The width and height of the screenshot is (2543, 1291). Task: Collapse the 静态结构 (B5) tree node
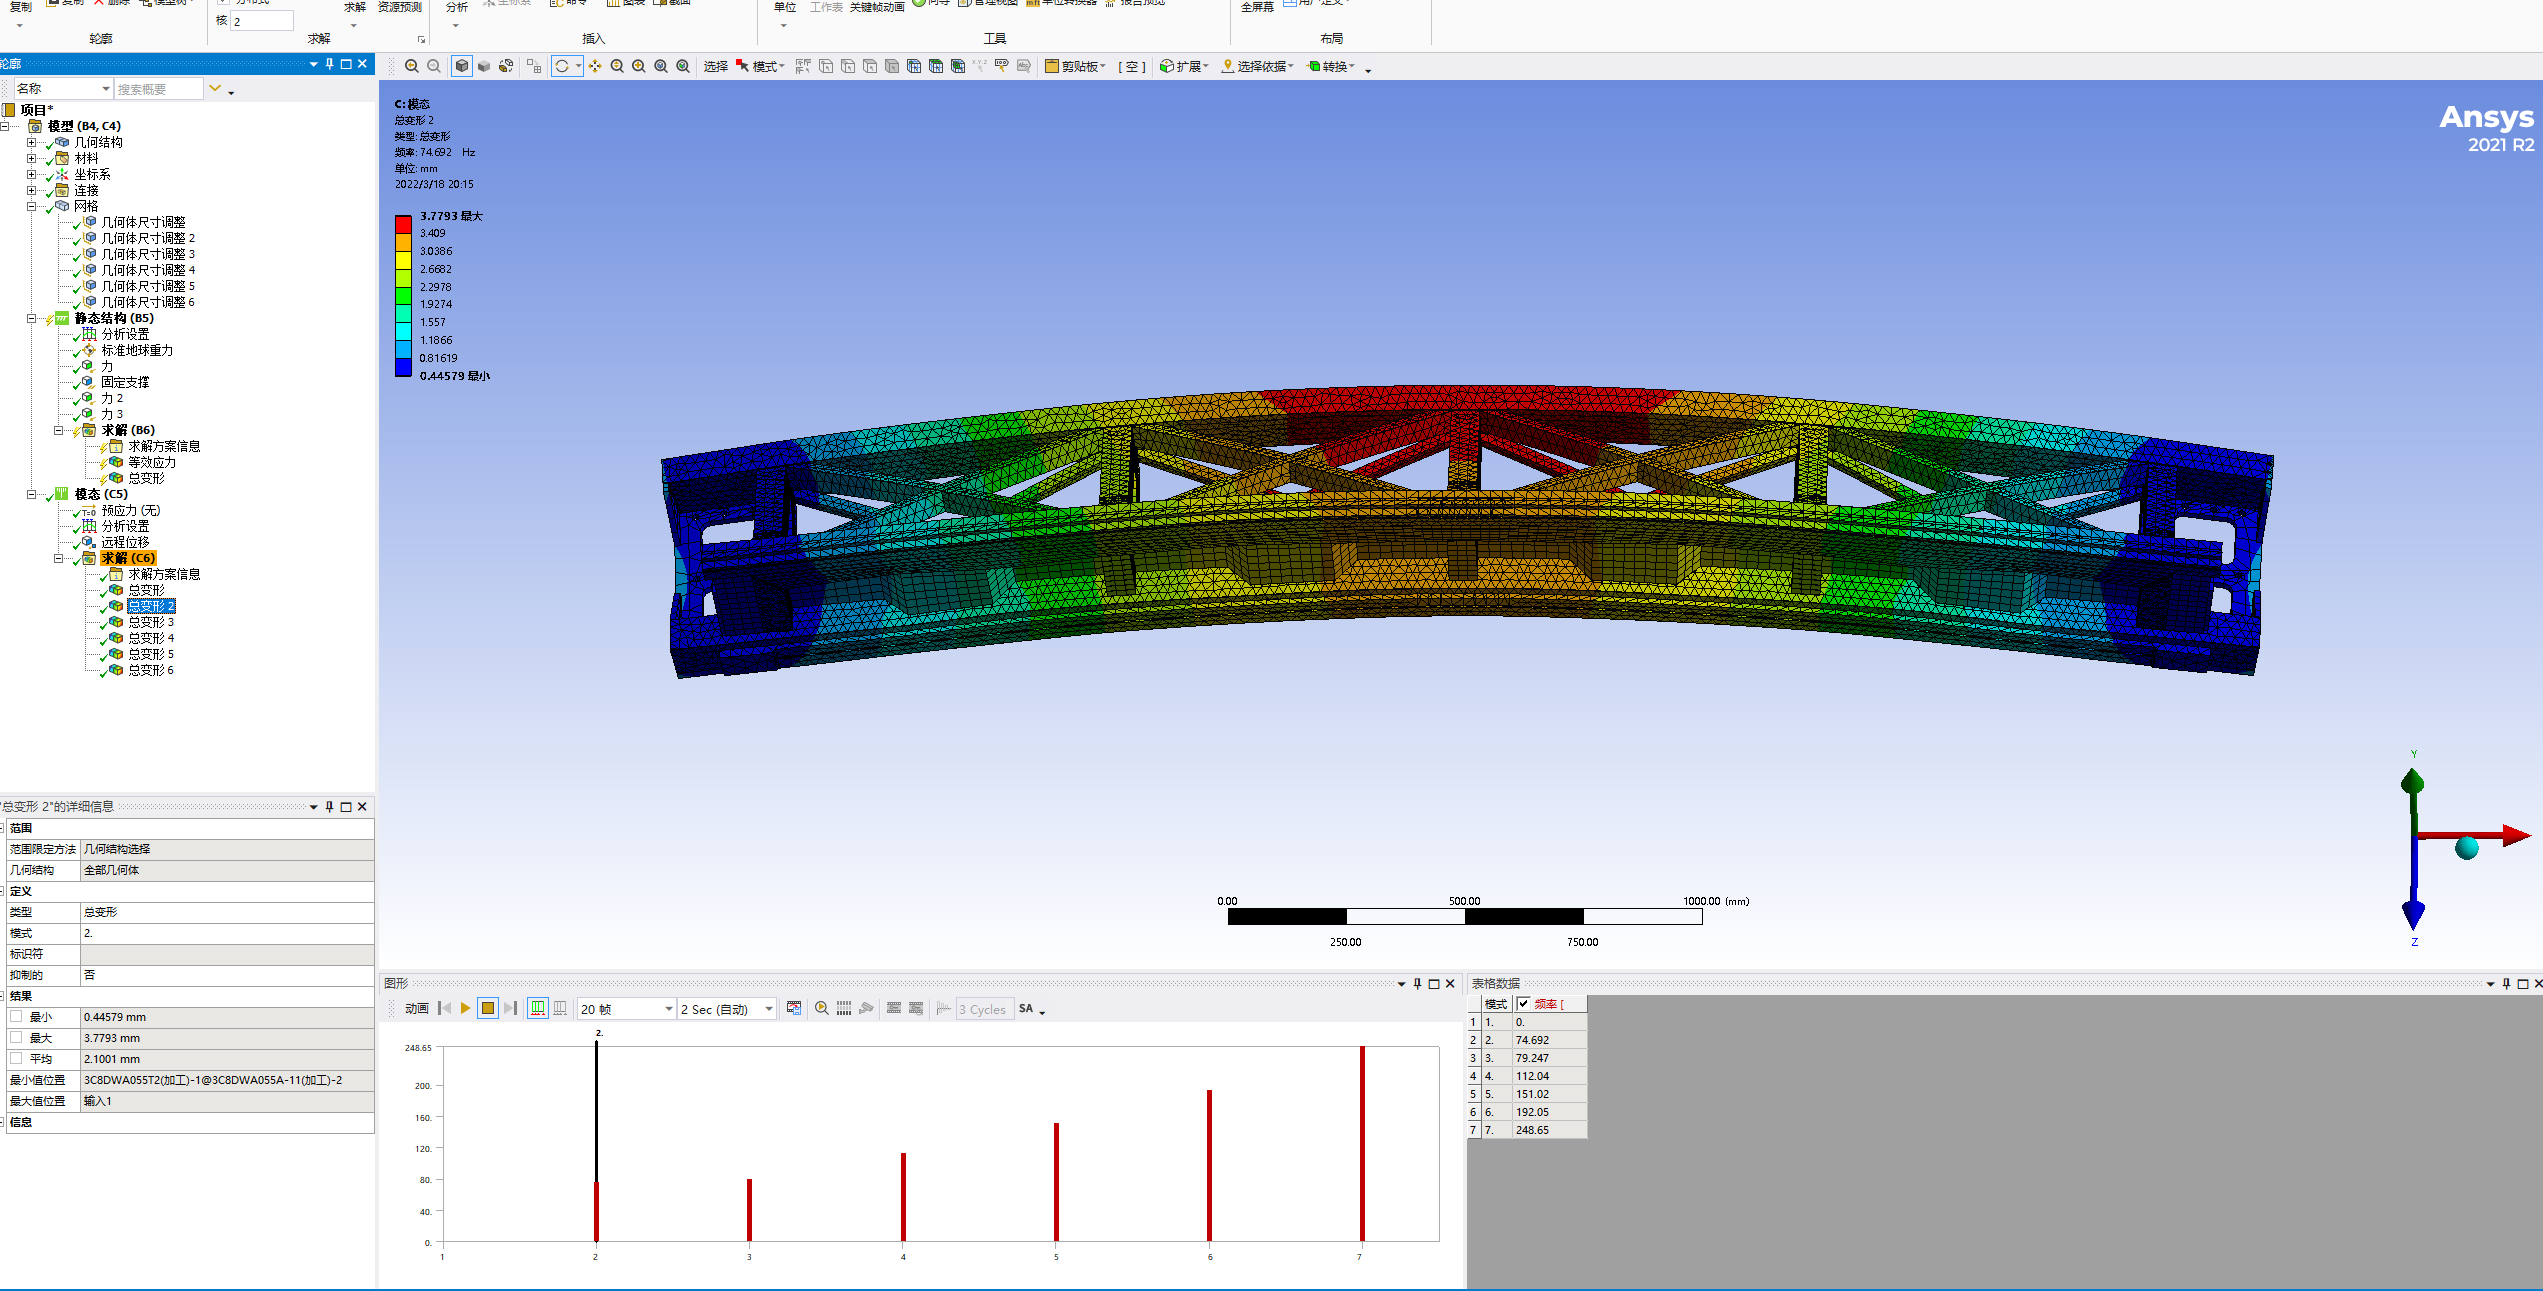[31, 319]
